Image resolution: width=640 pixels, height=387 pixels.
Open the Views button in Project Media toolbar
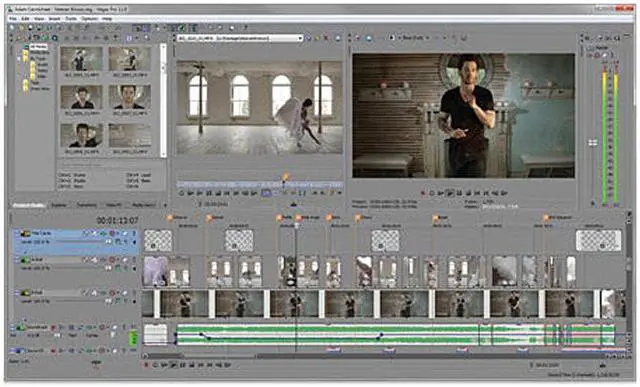pos(129,38)
